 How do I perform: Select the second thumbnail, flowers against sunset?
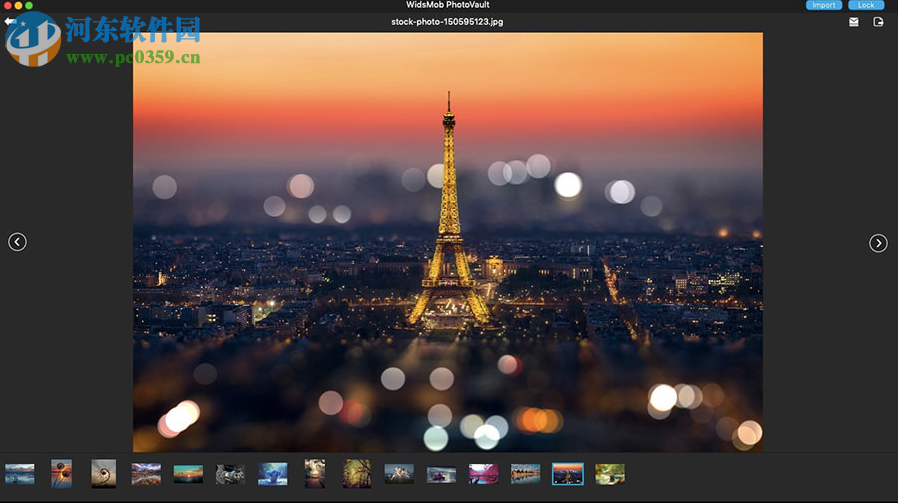coord(61,474)
